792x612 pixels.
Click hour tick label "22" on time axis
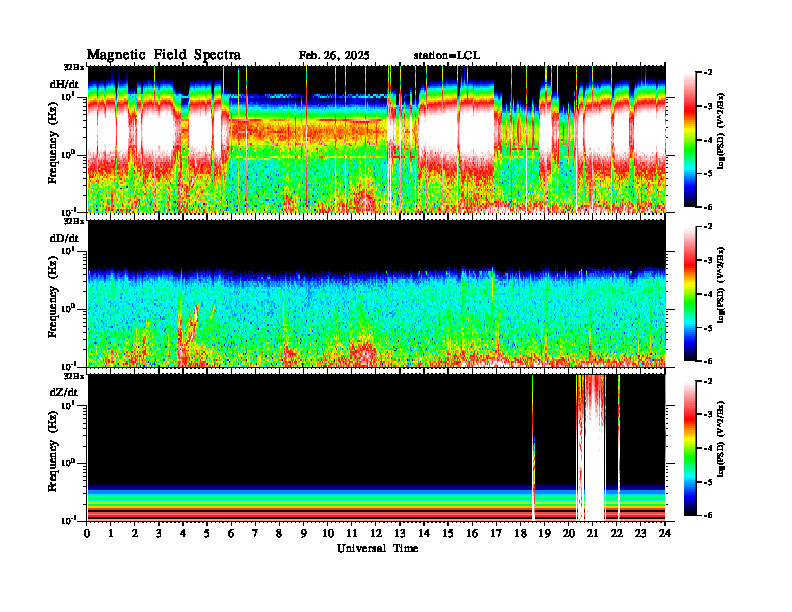pyautogui.click(x=617, y=533)
